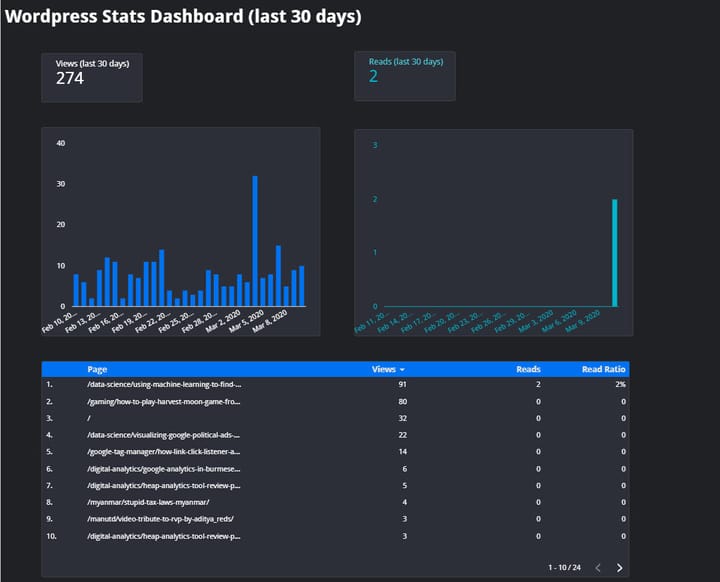The height and width of the screenshot is (582, 720).
Task: Click the pagination text "1 - 10 / 24"
Action: pos(564,568)
